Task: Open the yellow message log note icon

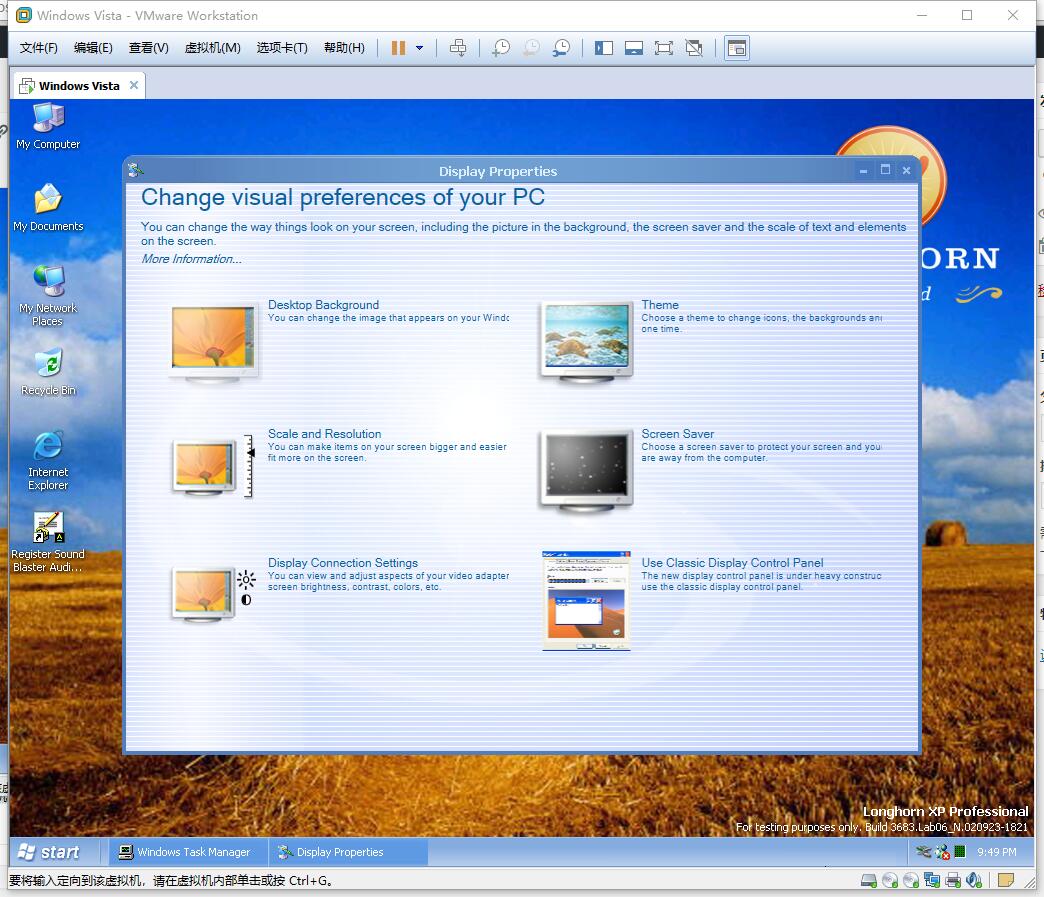Action: pyautogui.click(x=1005, y=880)
